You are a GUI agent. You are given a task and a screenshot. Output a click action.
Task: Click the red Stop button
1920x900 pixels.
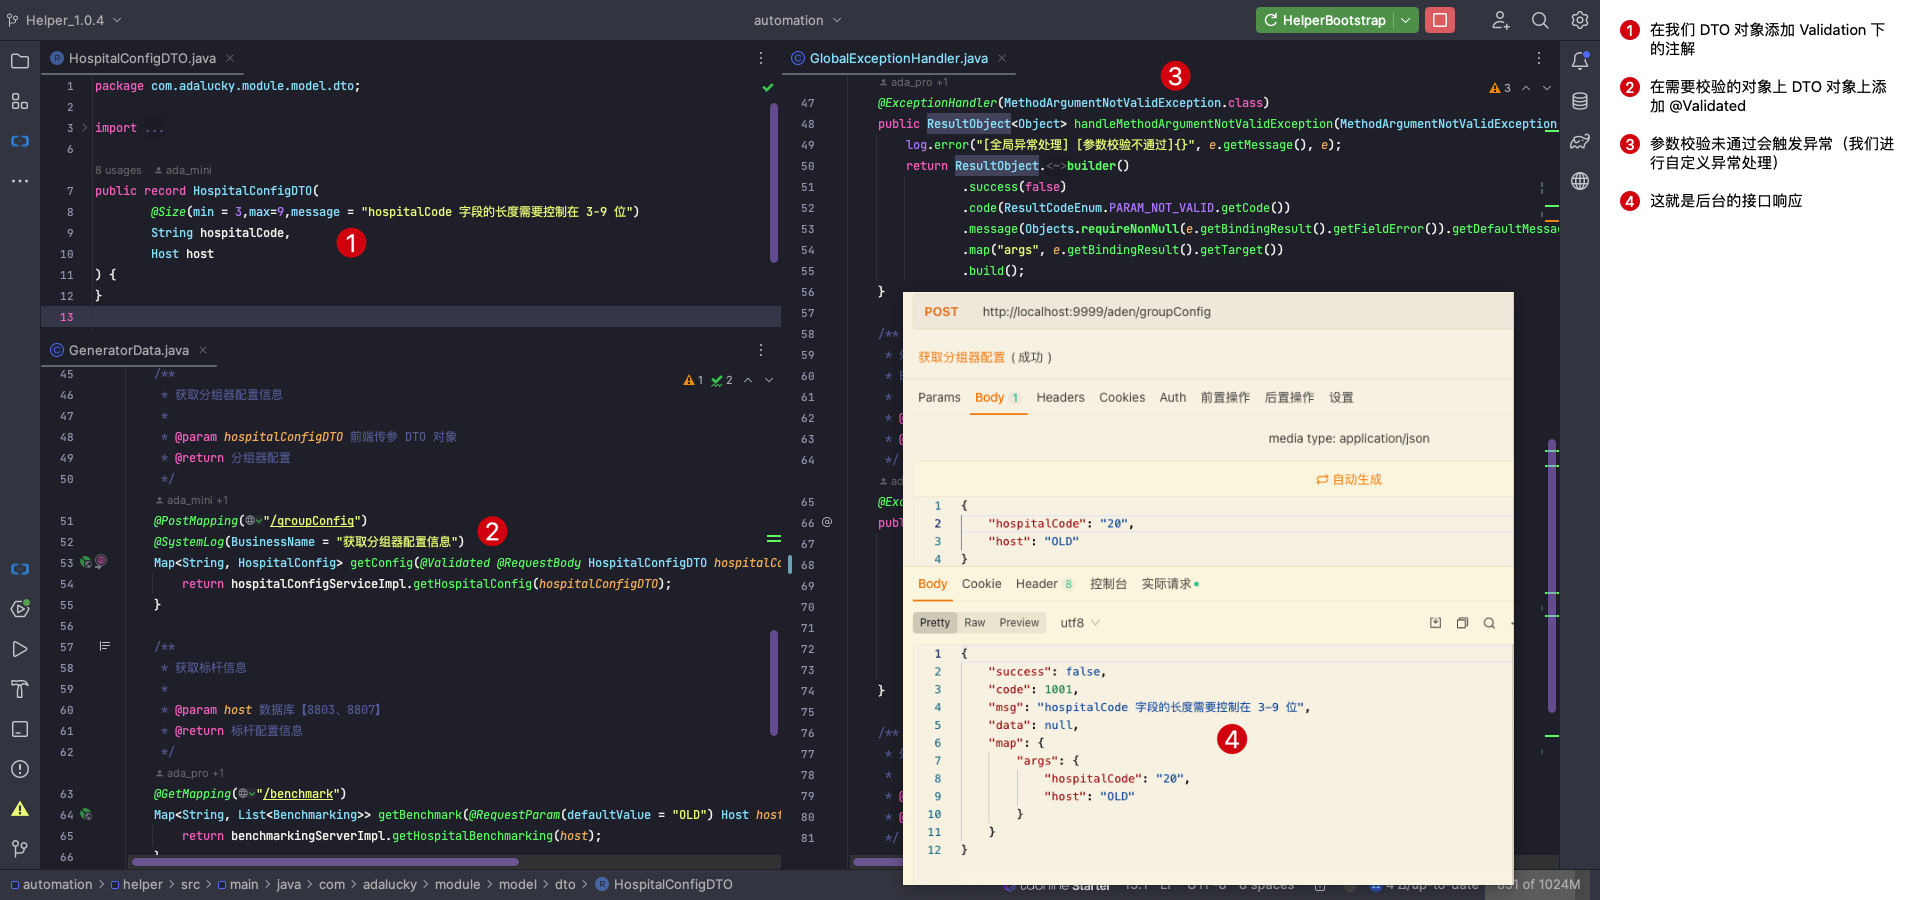[1439, 20]
